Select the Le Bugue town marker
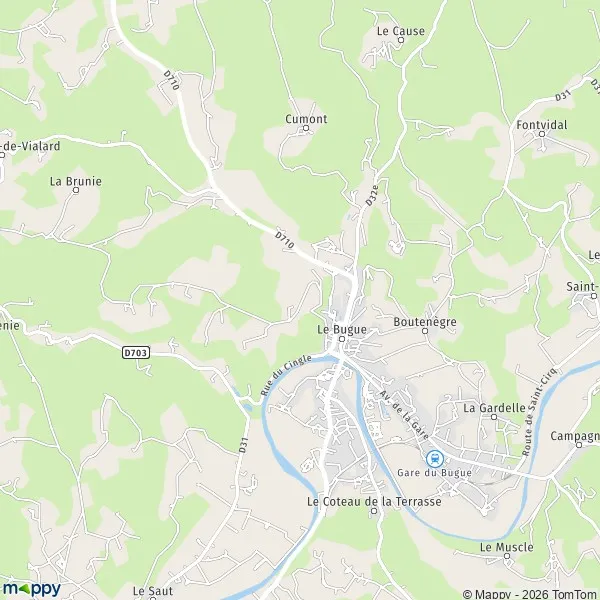Image resolution: width=600 pixels, height=600 pixels. point(342,339)
